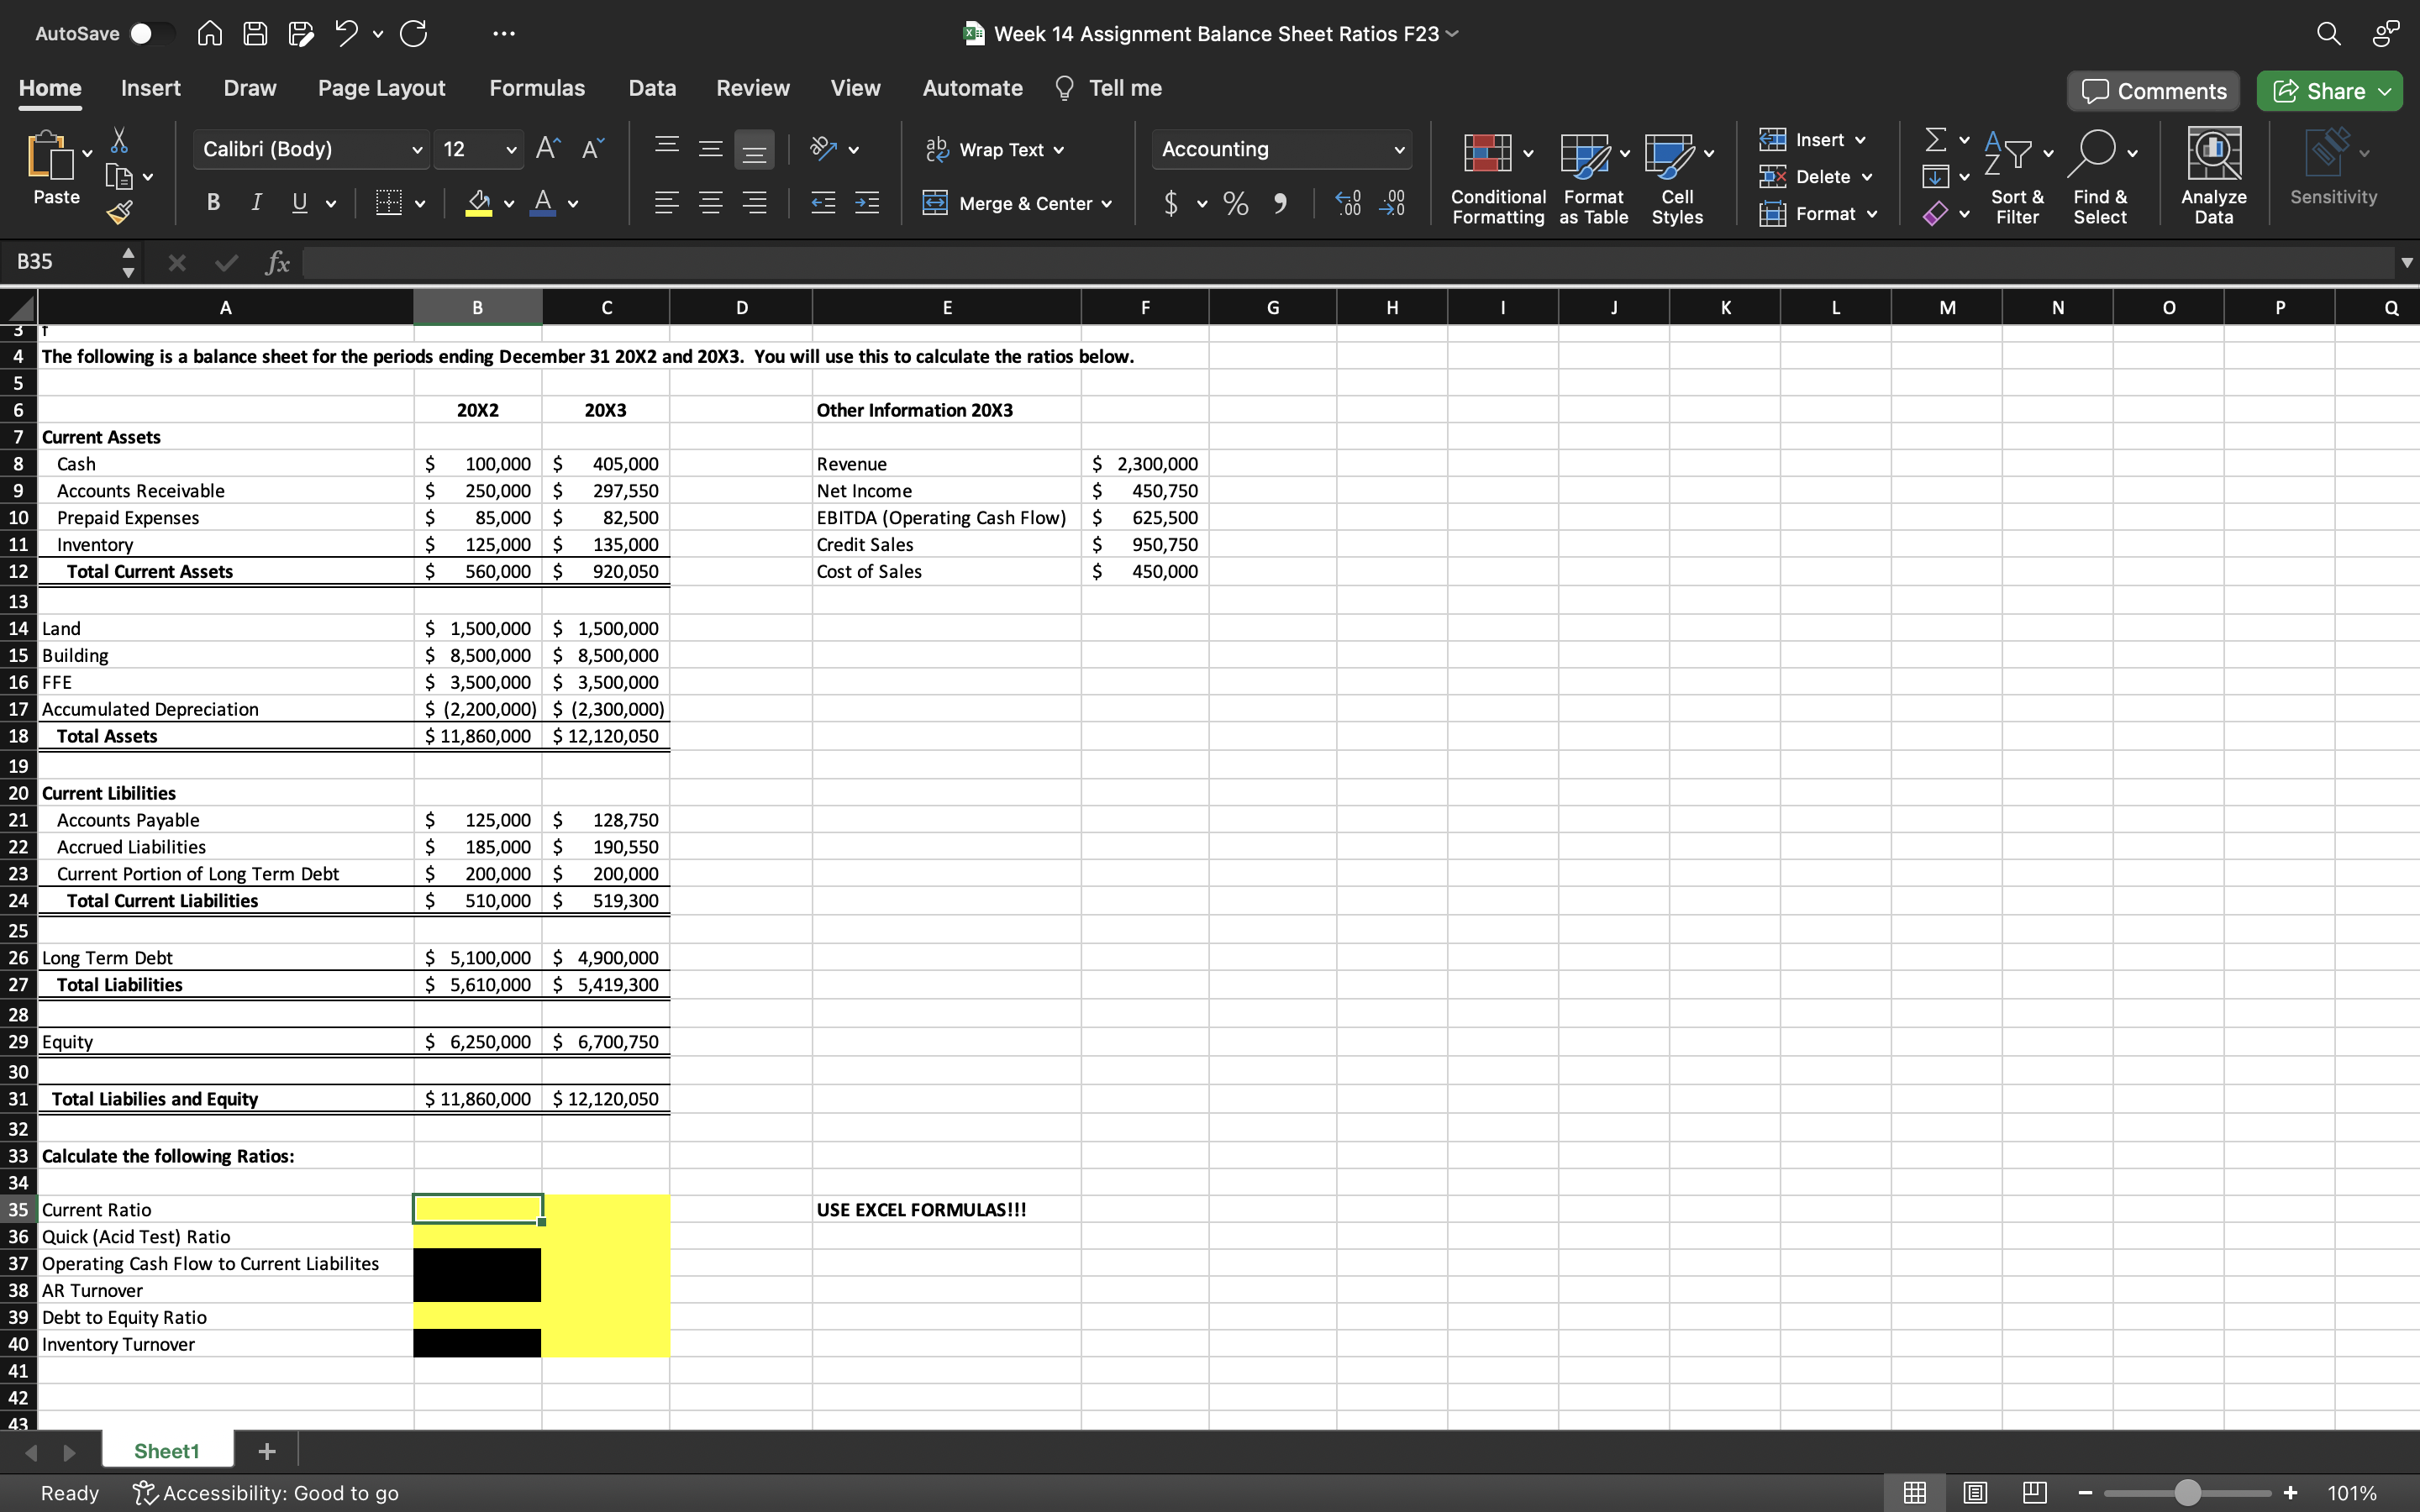Select the Sheet1 tab

166,1451
